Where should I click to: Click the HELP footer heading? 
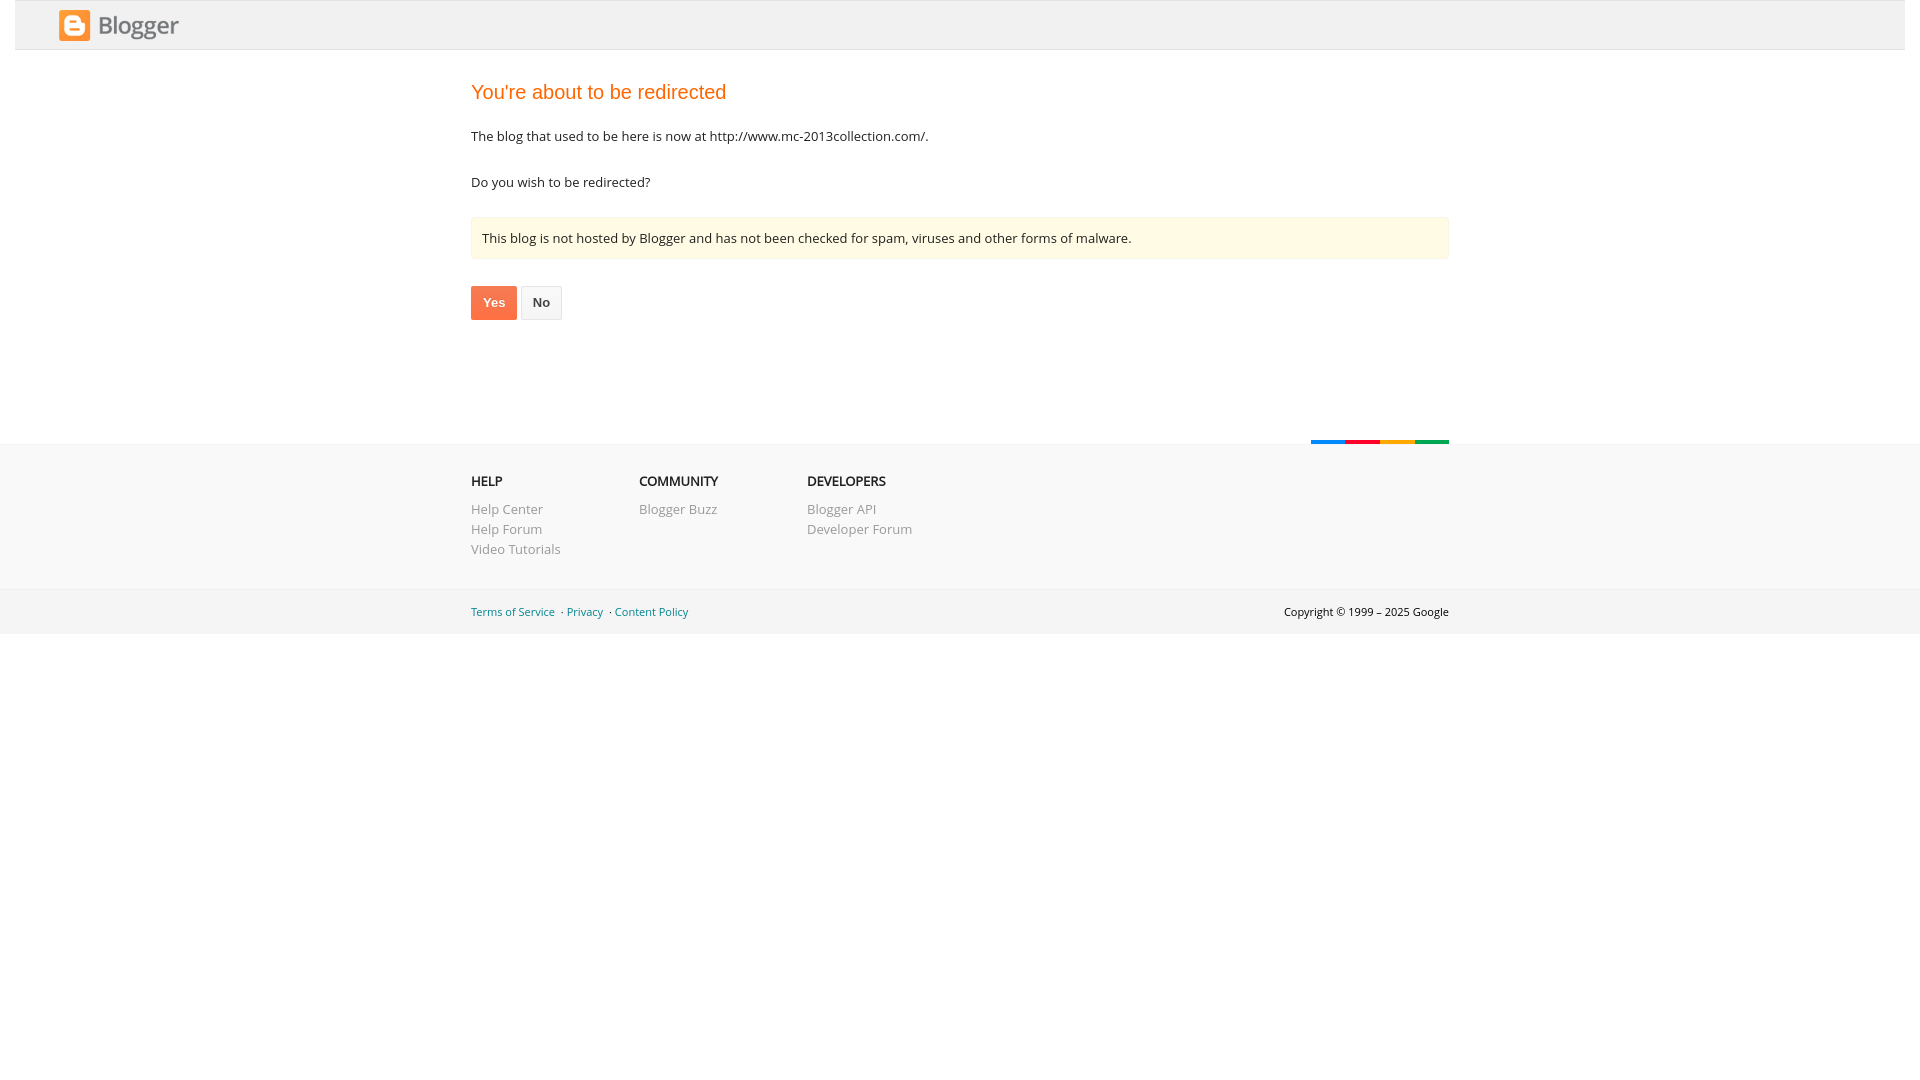[487, 481]
